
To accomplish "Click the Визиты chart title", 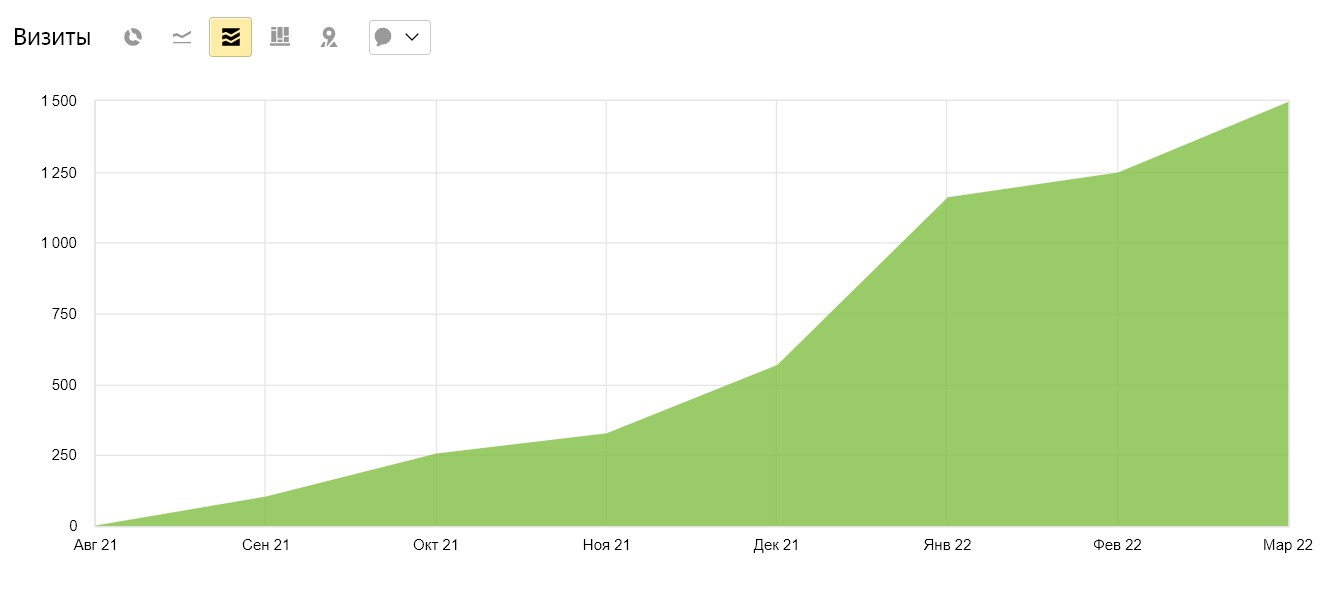I will pyautogui.click(x=52, y=38).
